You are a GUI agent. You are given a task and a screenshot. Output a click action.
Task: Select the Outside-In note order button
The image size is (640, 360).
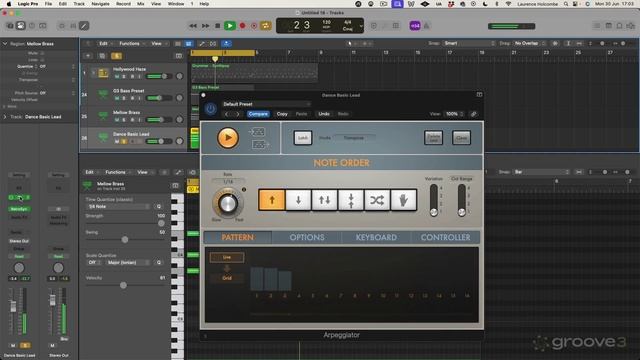click(x=351, y=200)
